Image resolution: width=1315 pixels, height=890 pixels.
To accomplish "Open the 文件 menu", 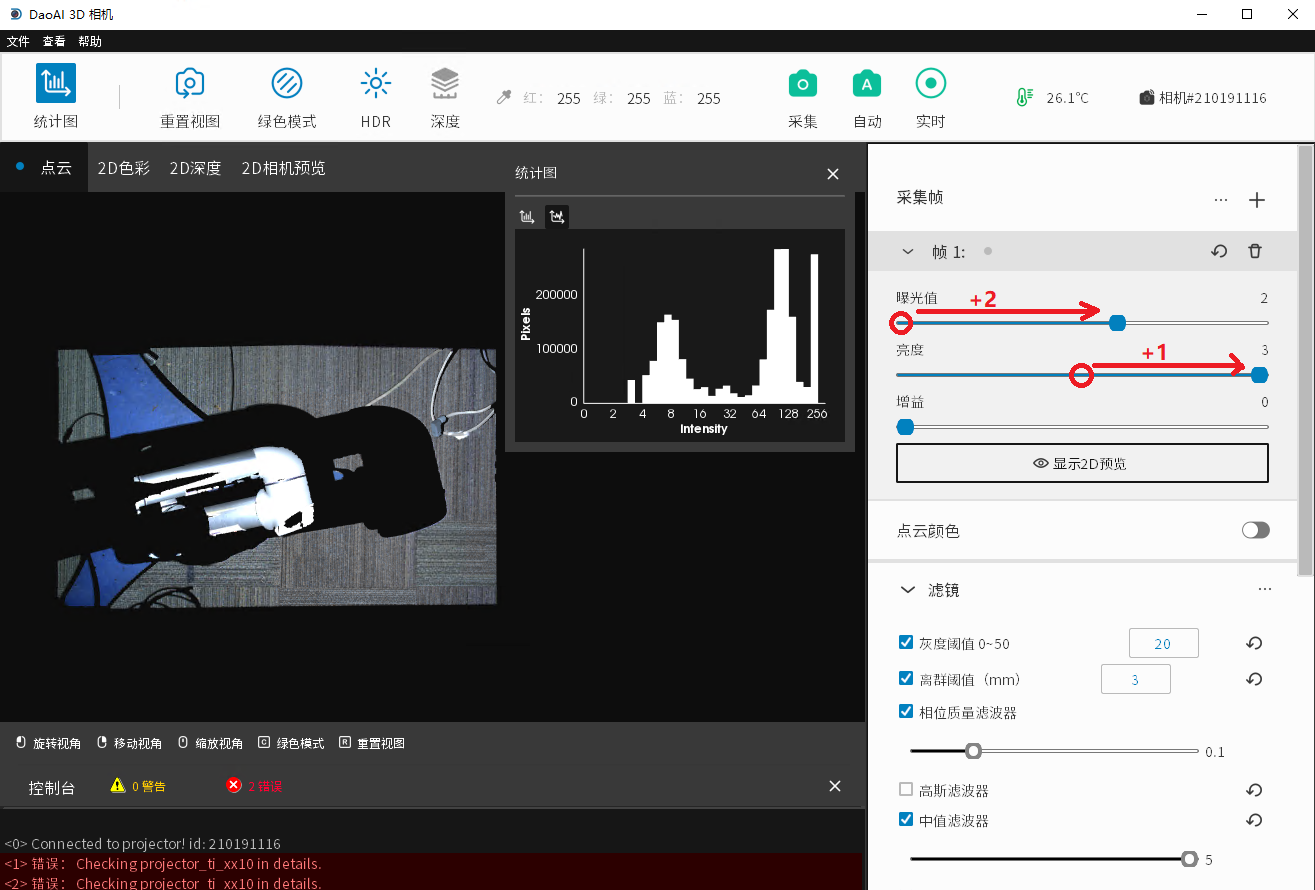I will click(x=18, y=41).
